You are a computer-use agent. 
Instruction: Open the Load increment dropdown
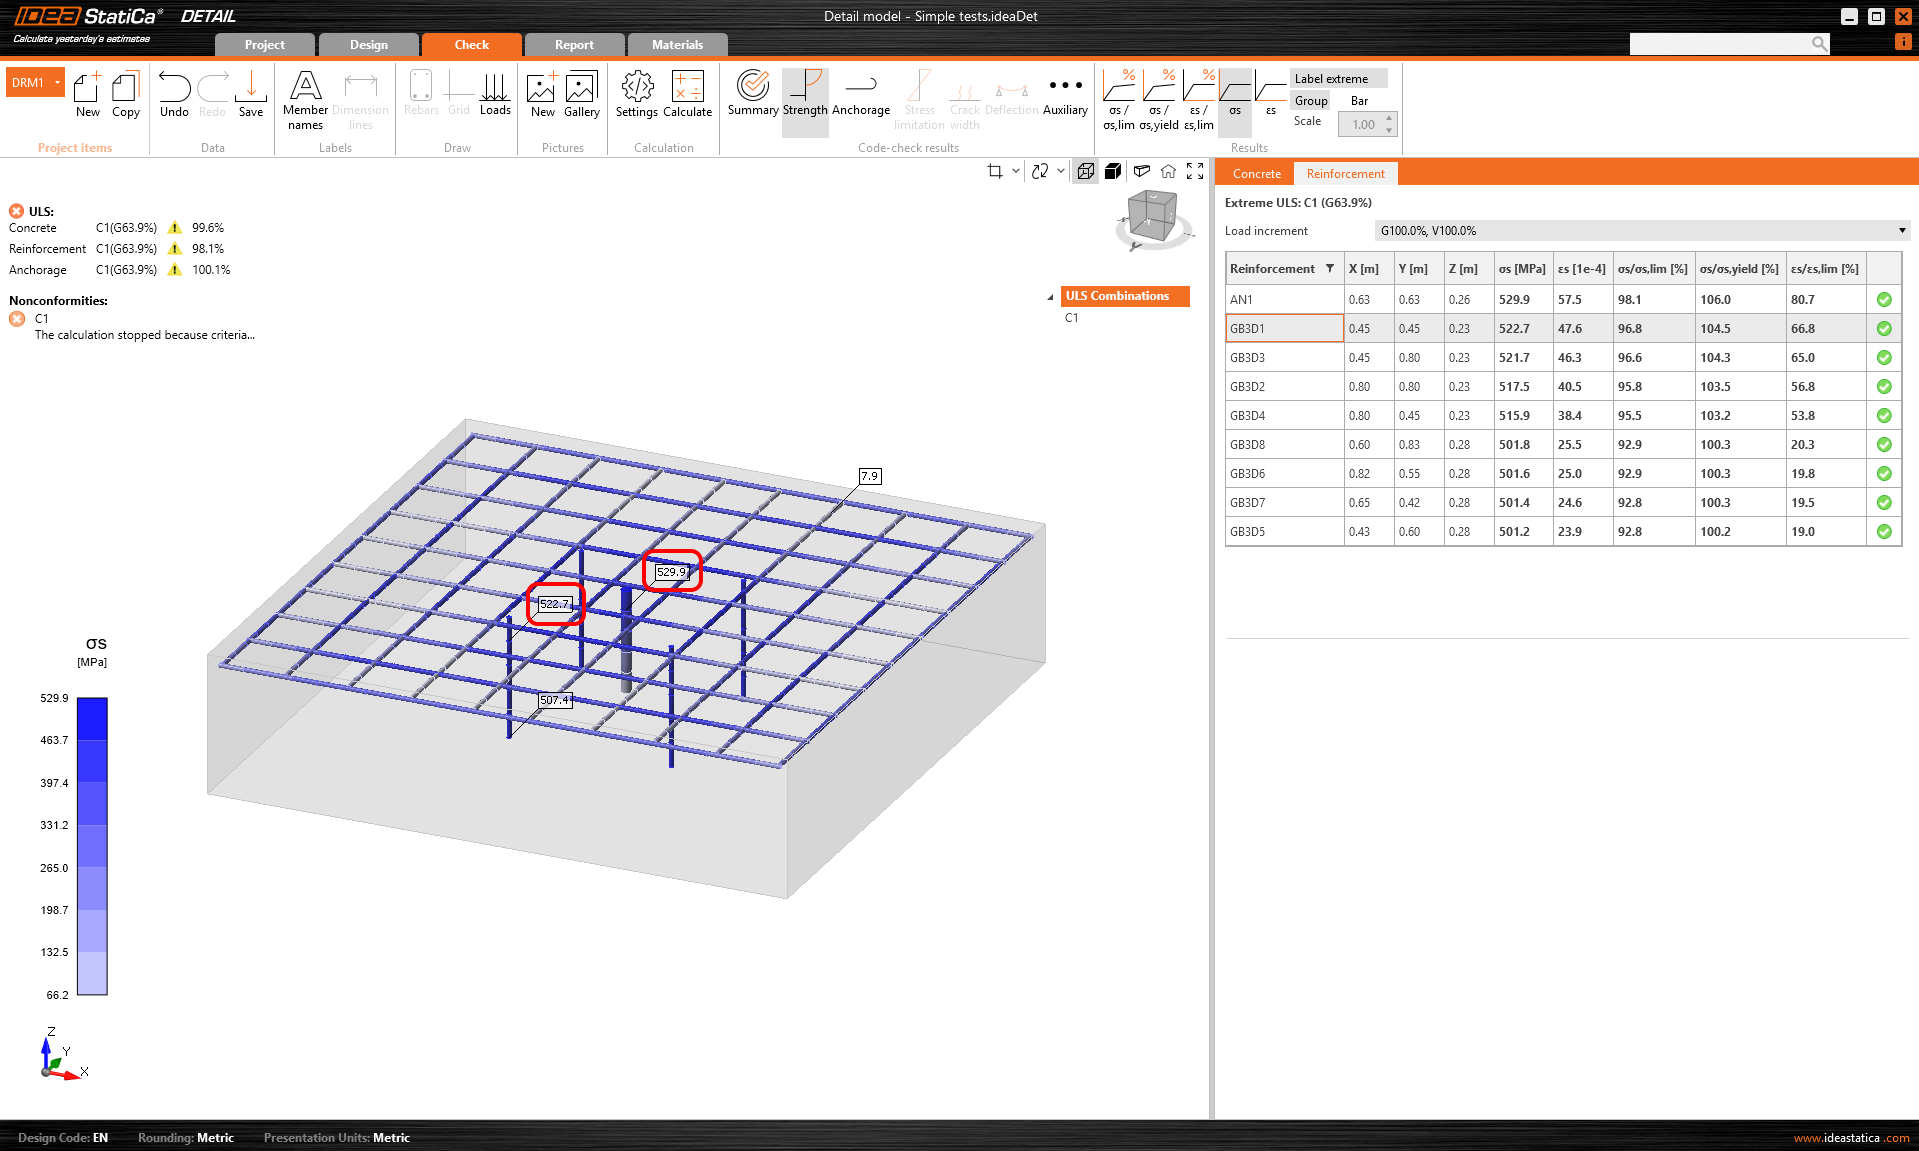pos(1901,230)
